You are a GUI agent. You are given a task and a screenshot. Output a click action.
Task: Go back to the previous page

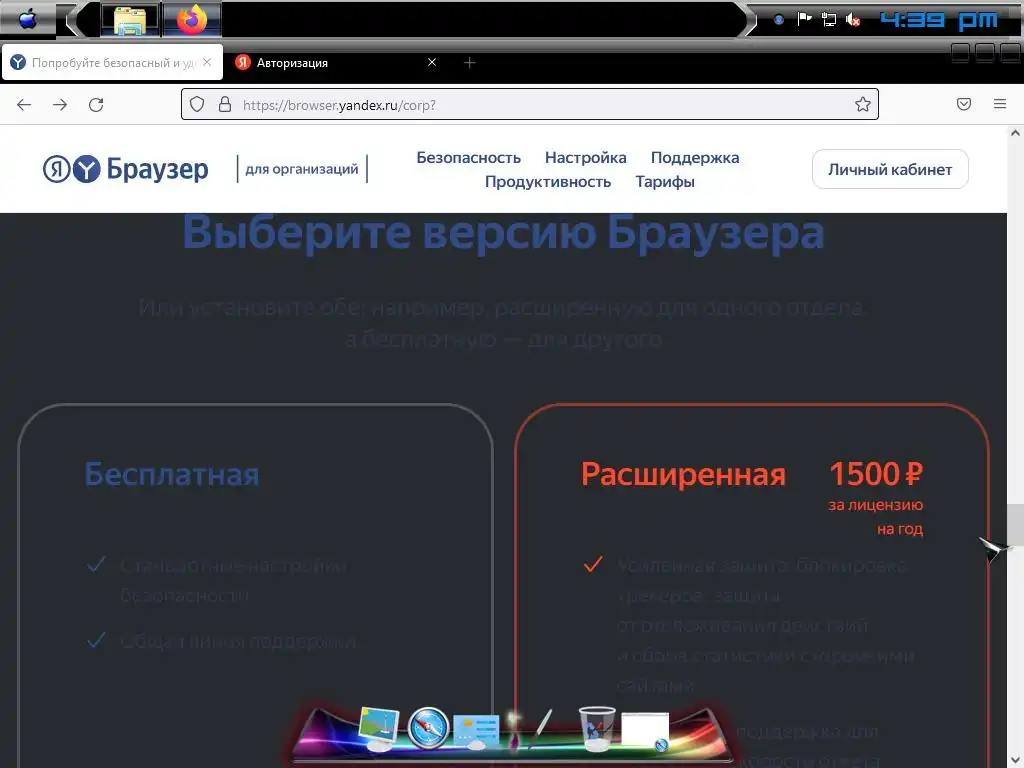coord(24,104)
